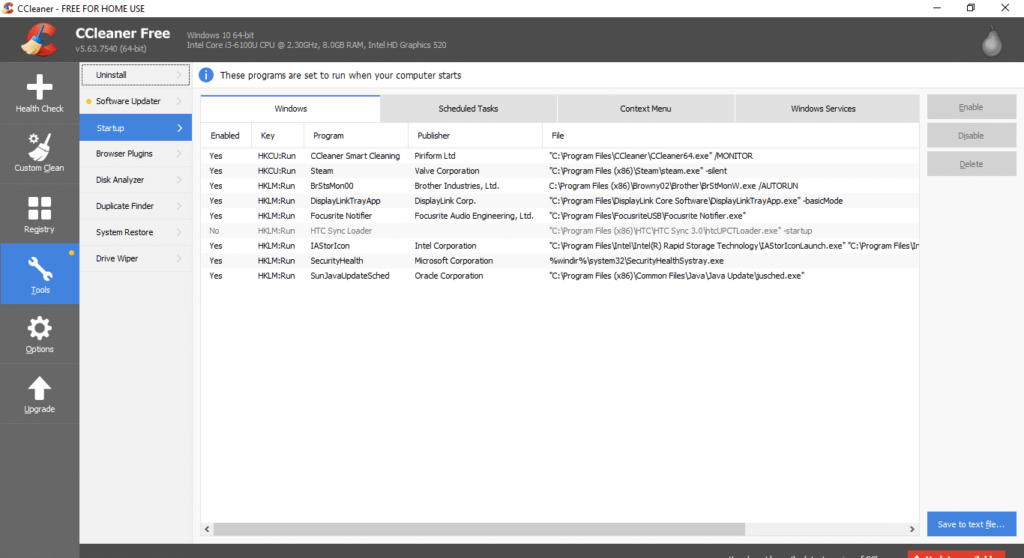
Task: Open System Restore tool
Action: pos(136,232)
